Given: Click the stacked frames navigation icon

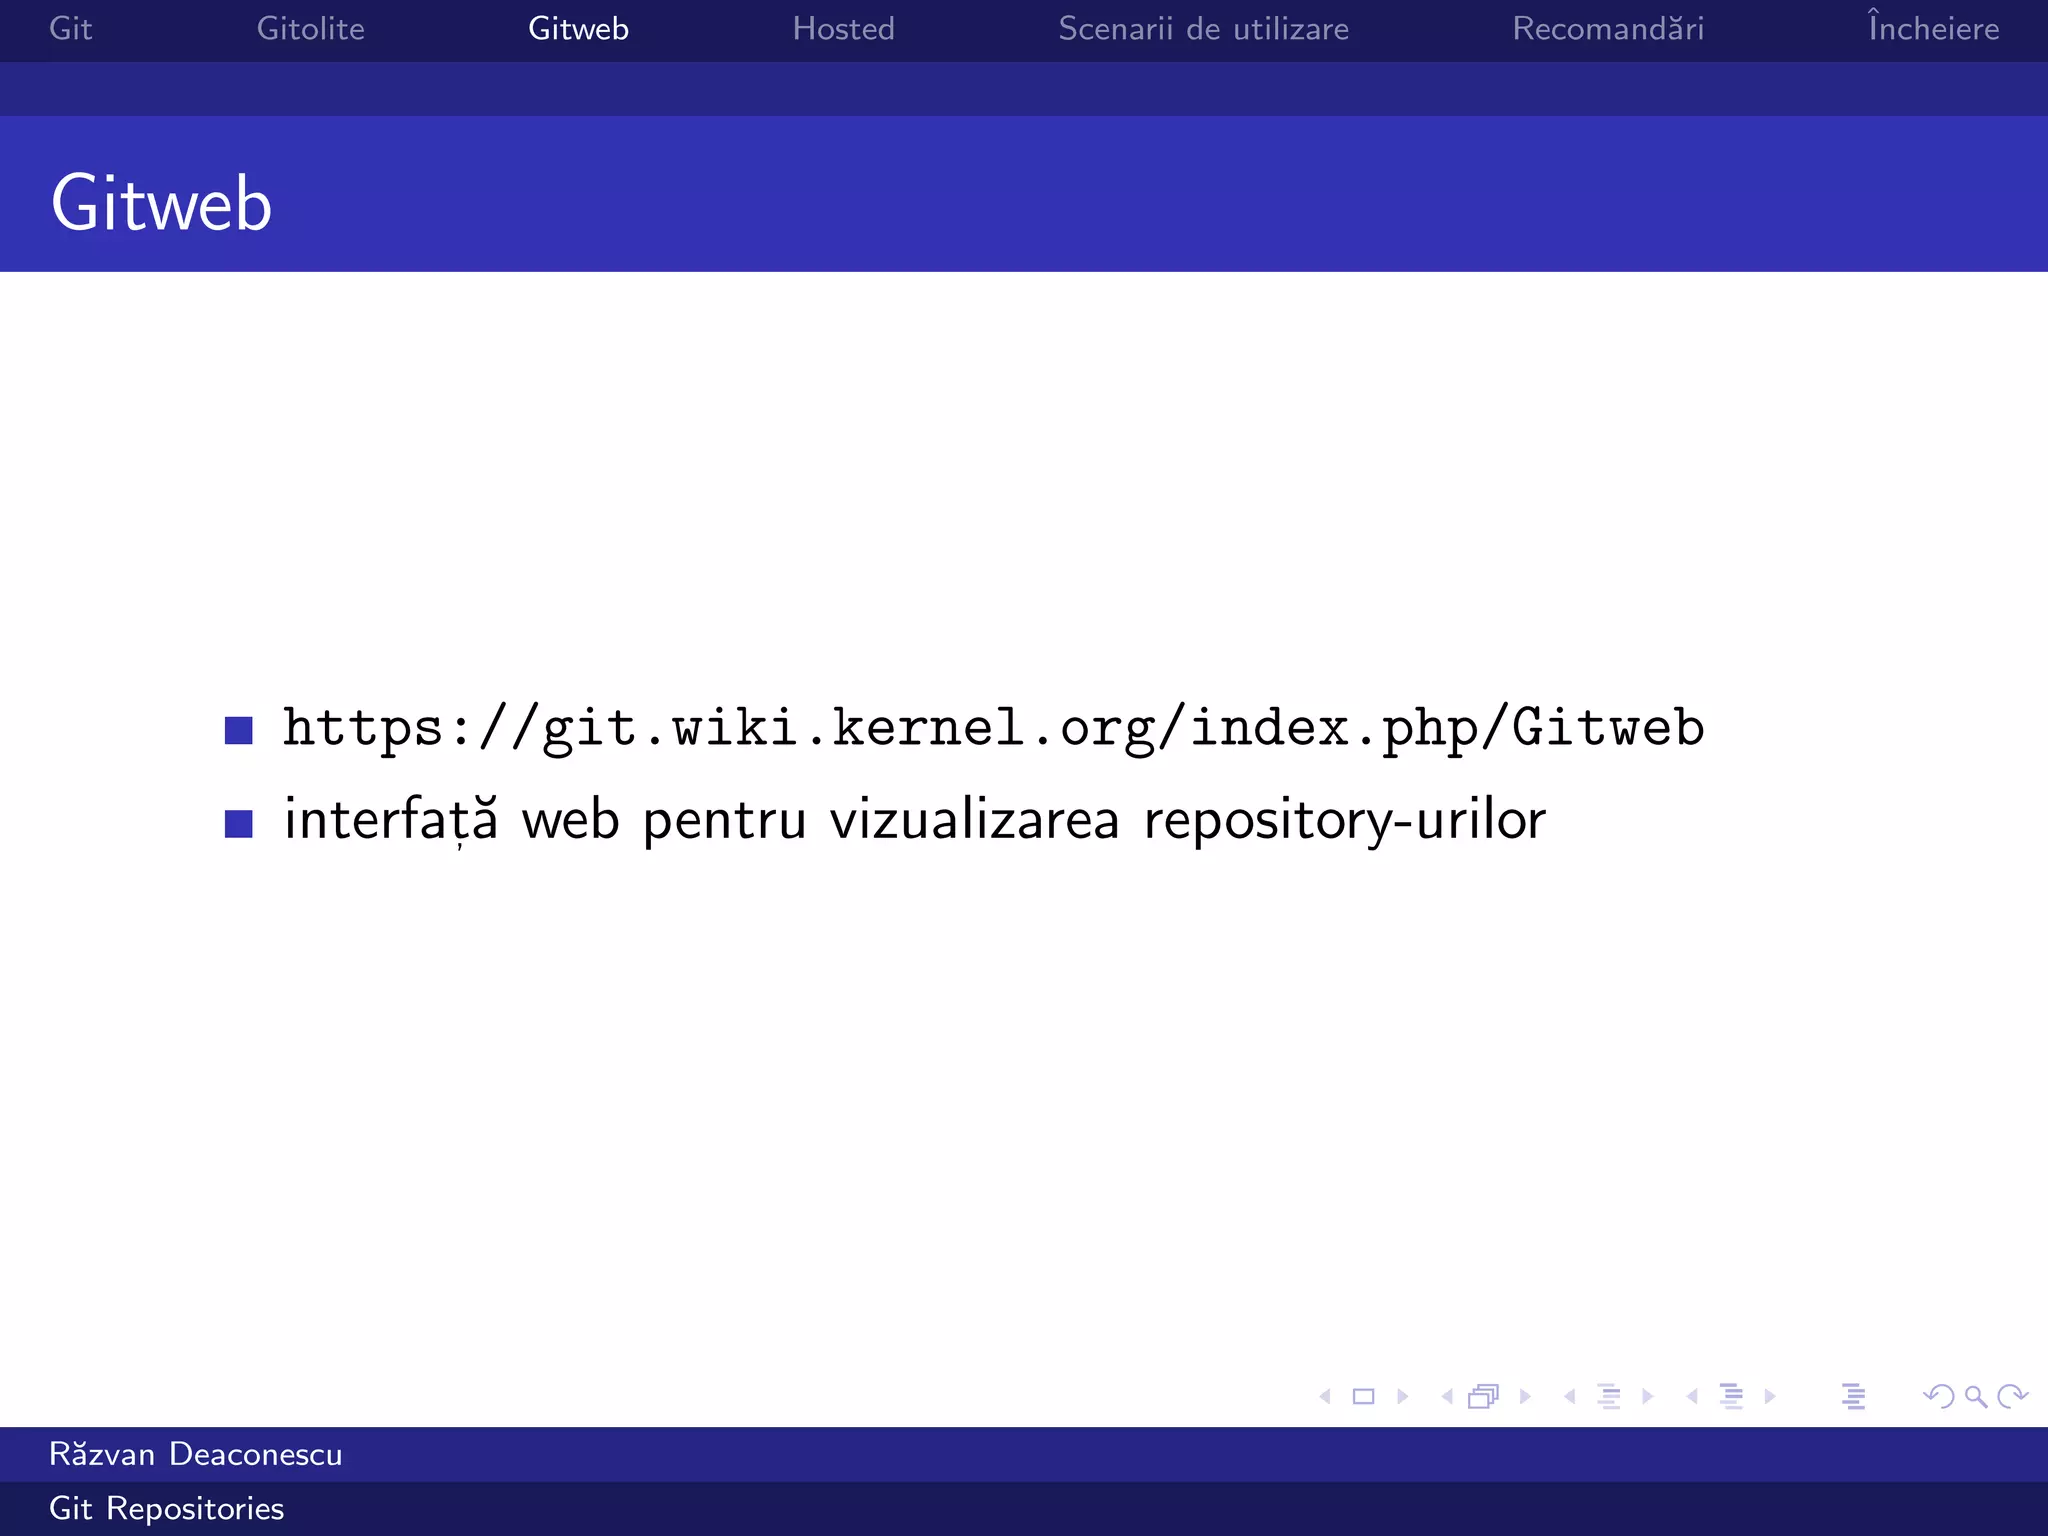Looking at the screenshot, I should pyautogui.click(x=1484, y=1396).
